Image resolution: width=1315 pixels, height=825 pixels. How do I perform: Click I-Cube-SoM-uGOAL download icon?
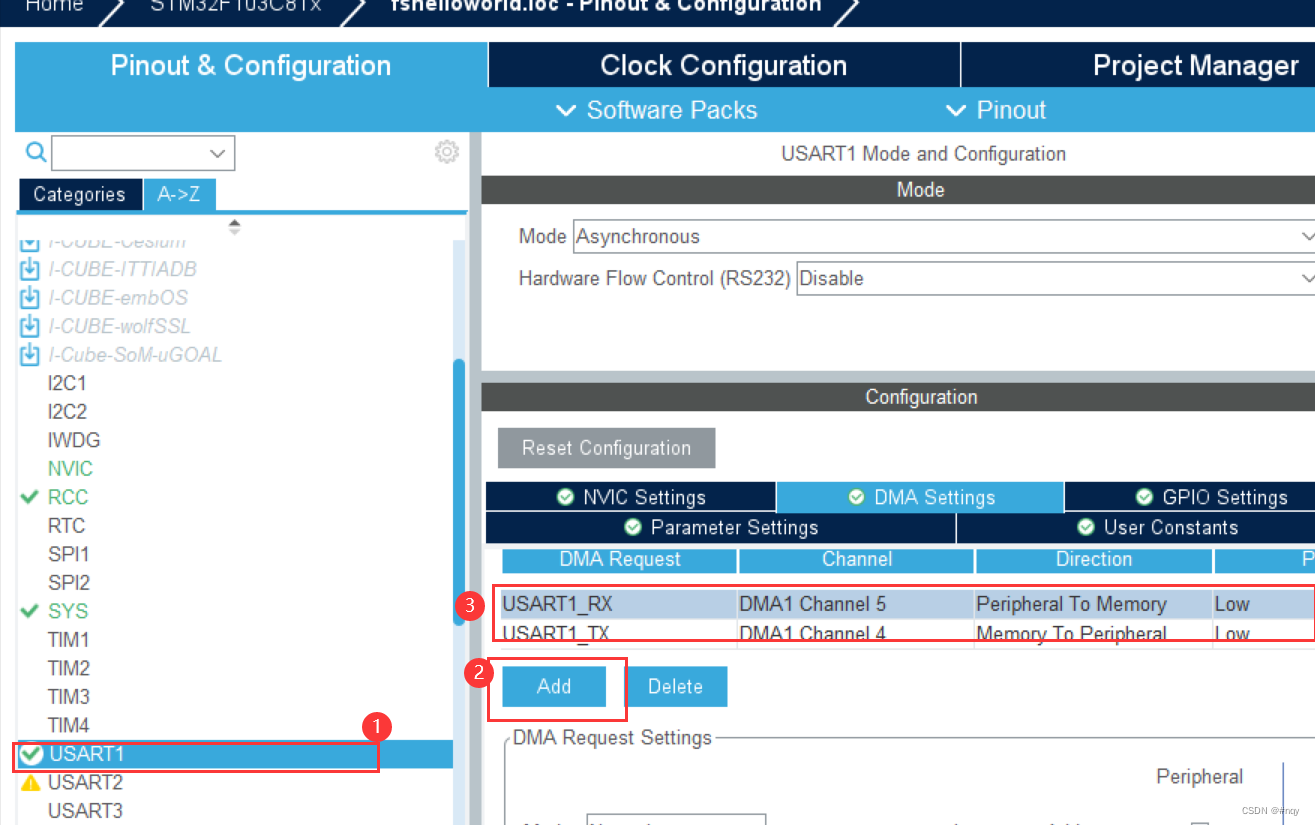[31, 355]
